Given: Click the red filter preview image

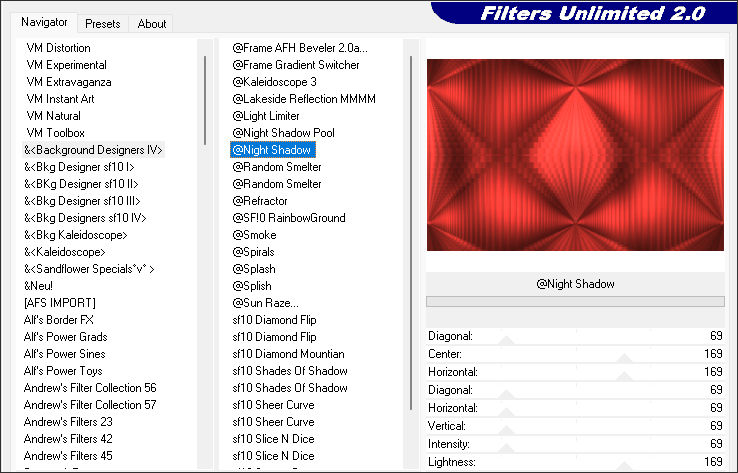Looking at the screenshot, I should click(574, 155).
